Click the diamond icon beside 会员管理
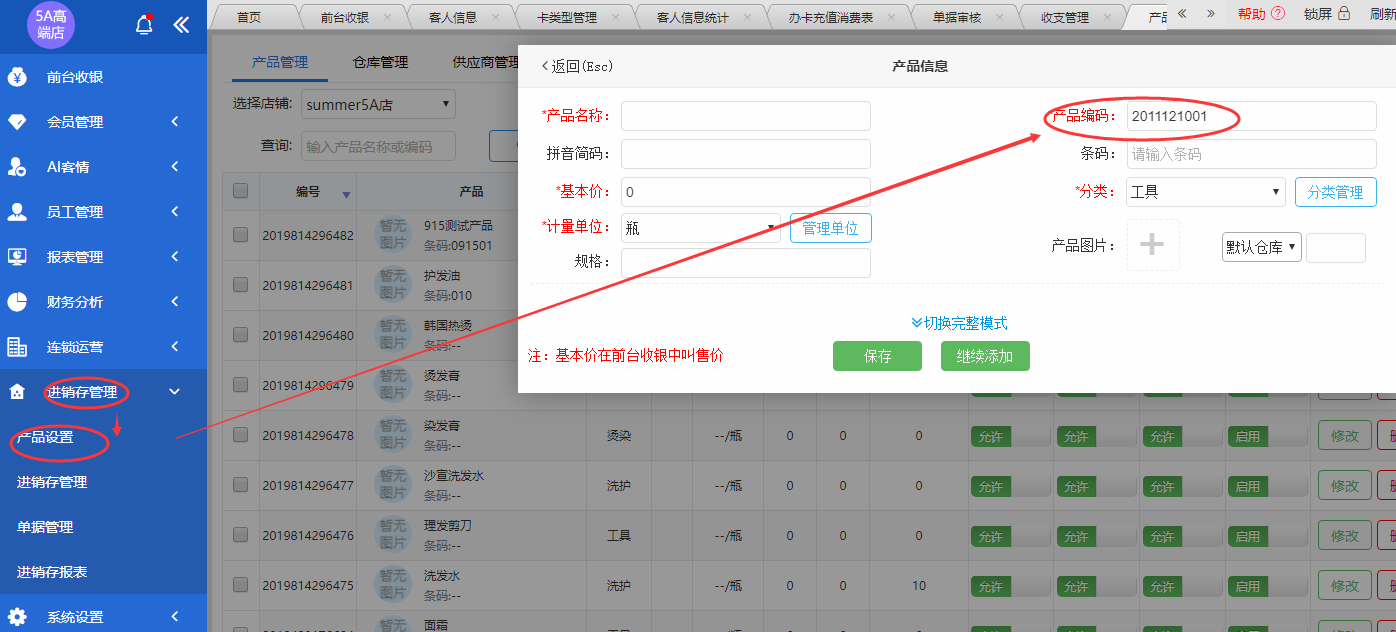 tap(17, 122)
